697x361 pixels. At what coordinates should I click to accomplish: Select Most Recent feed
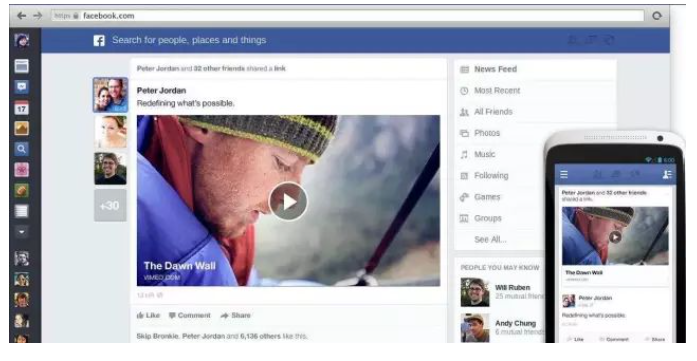[497, 91]
